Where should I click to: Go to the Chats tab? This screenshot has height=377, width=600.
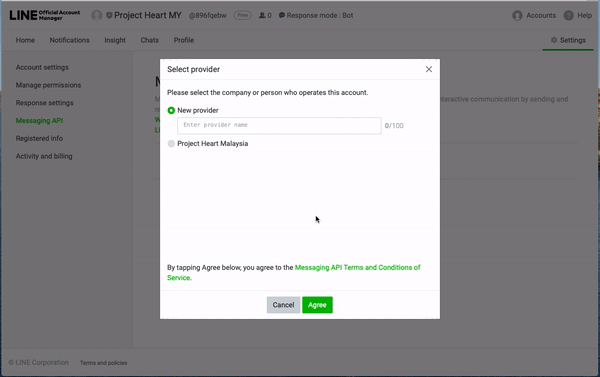click(149, 40)
